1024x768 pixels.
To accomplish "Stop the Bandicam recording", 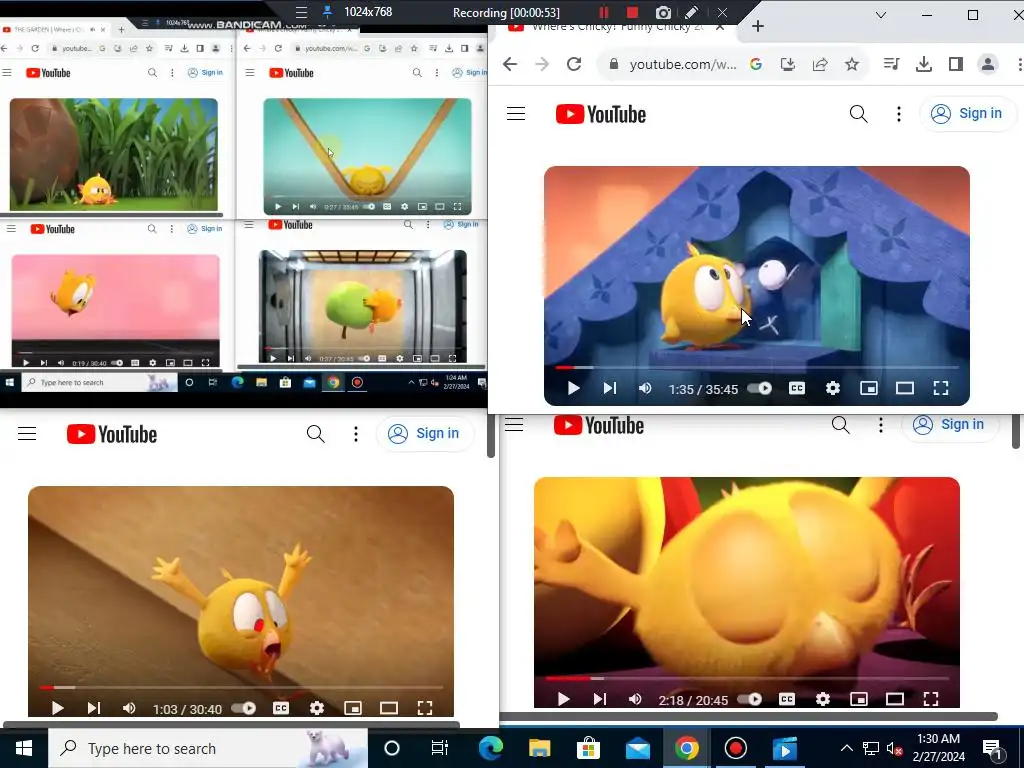I will tap(632, 12).
